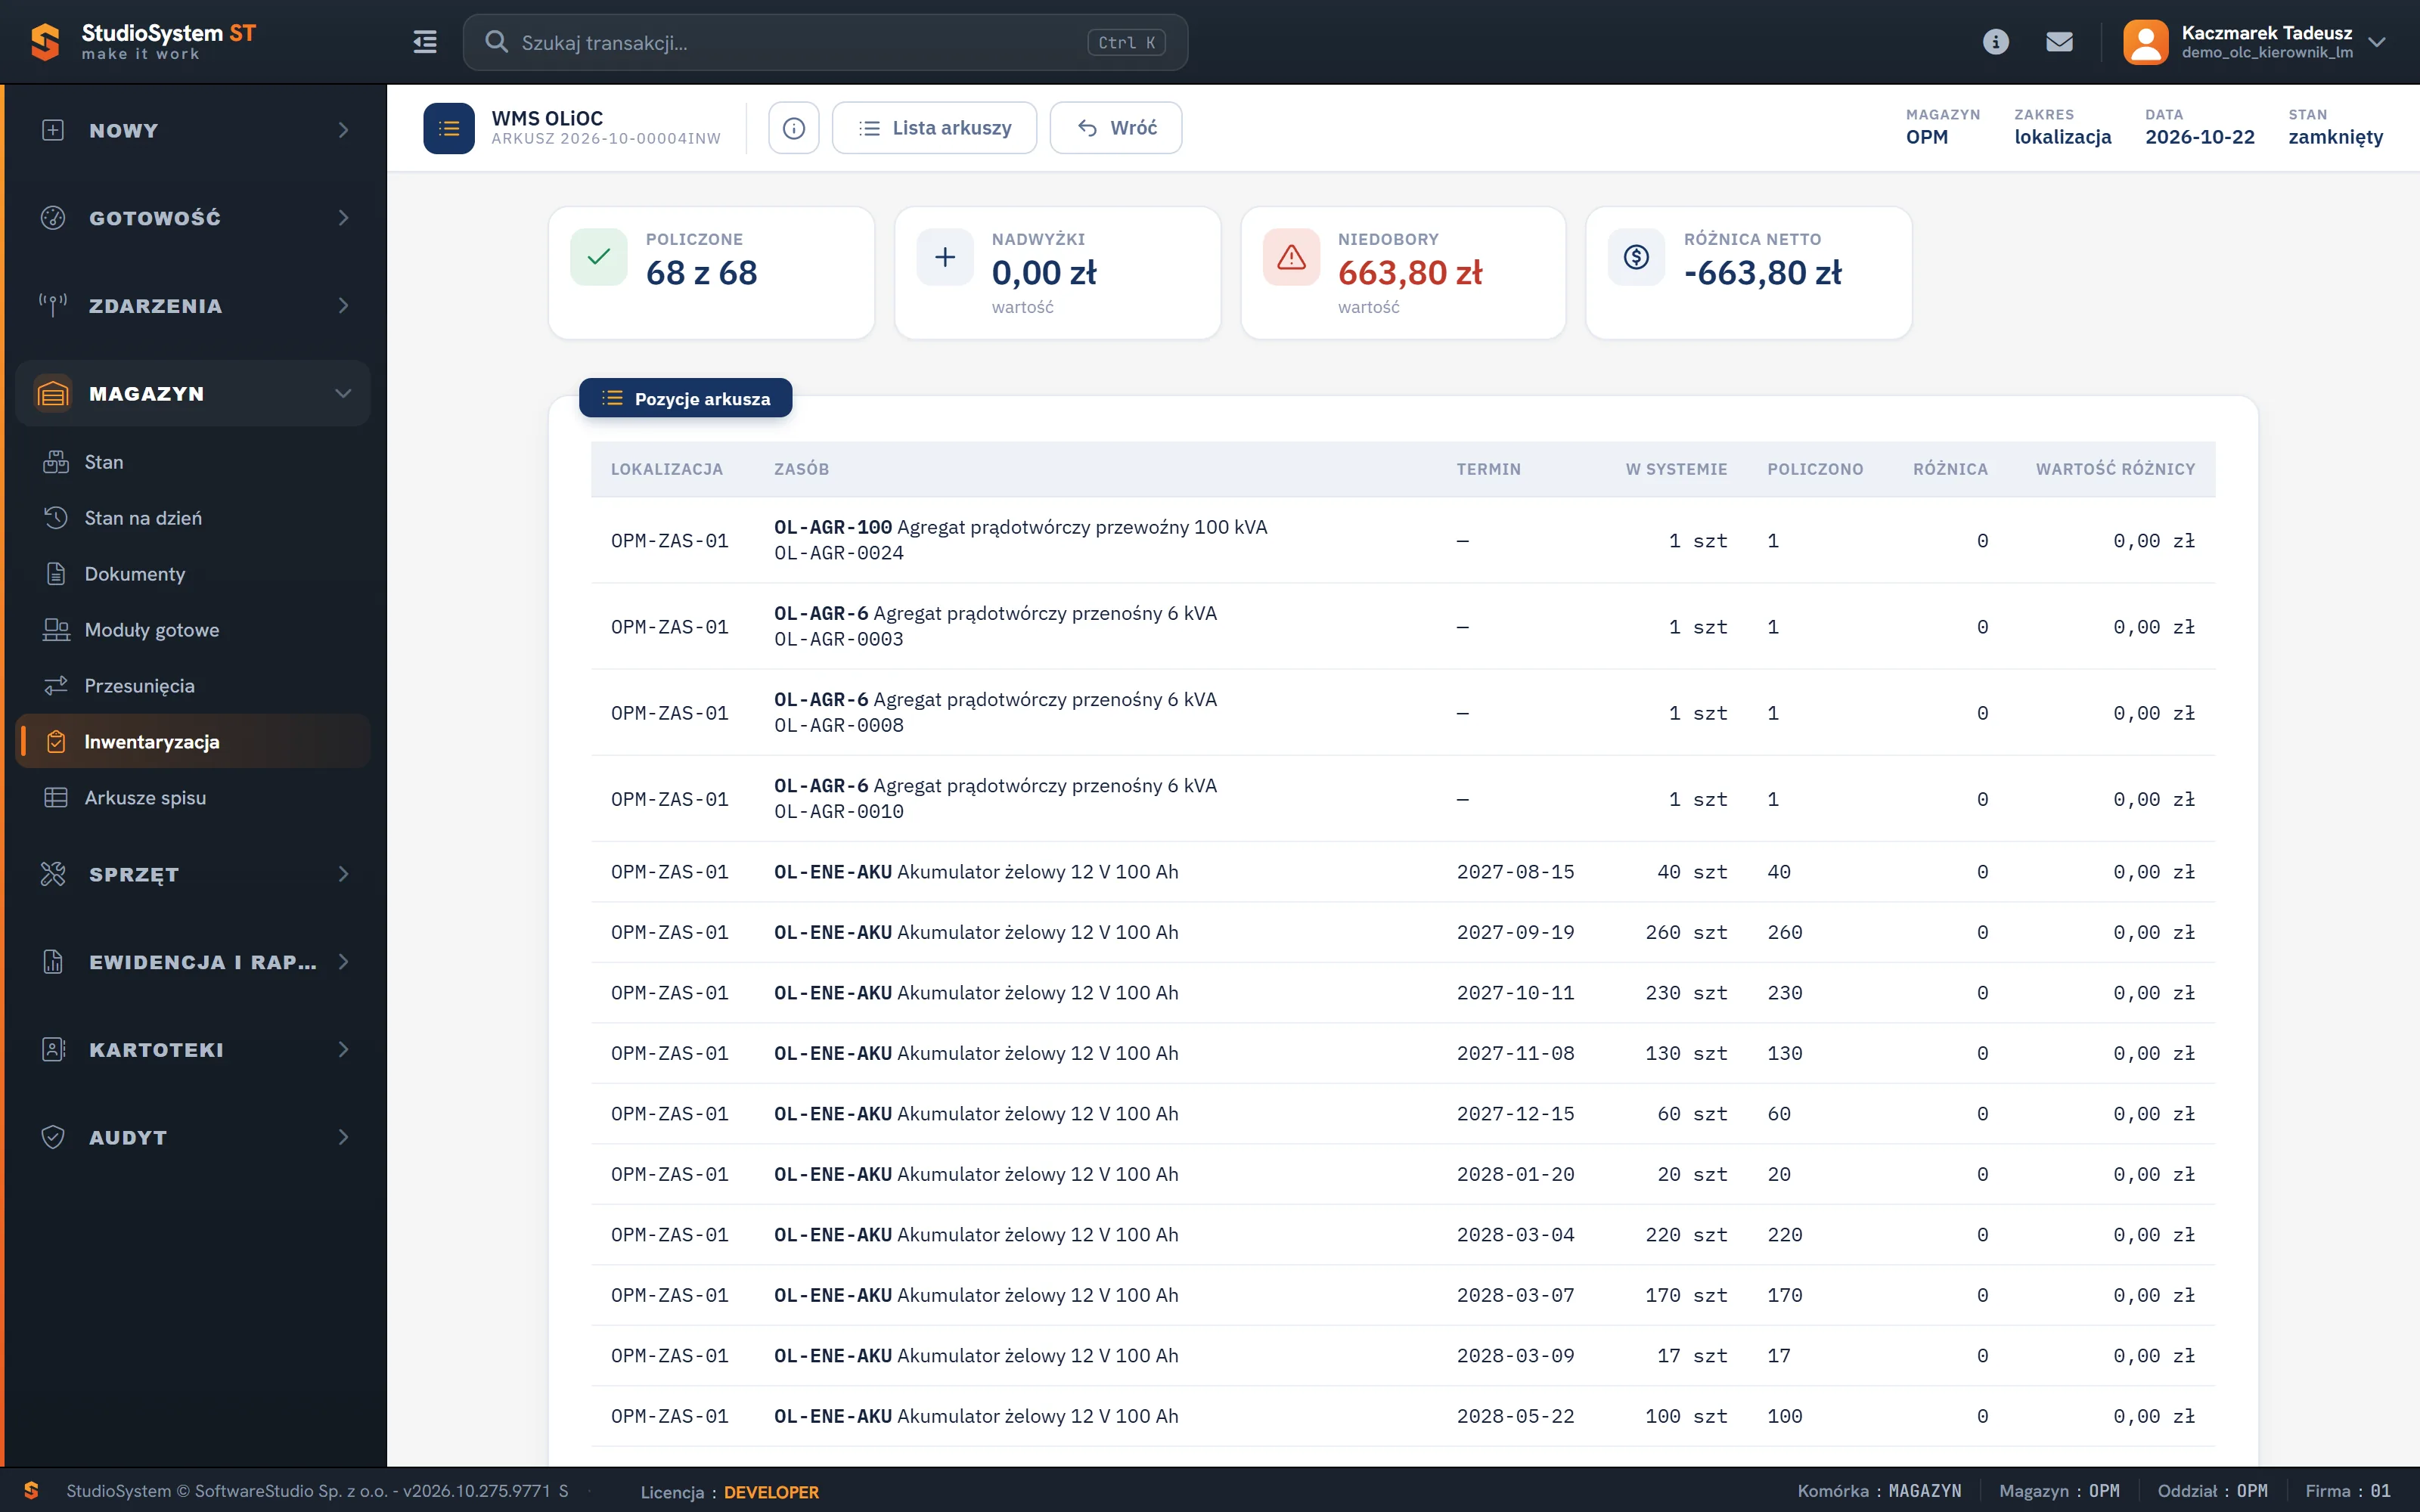Open Stan na dzień menu item

pyautogui.click(x=194, y=518)
